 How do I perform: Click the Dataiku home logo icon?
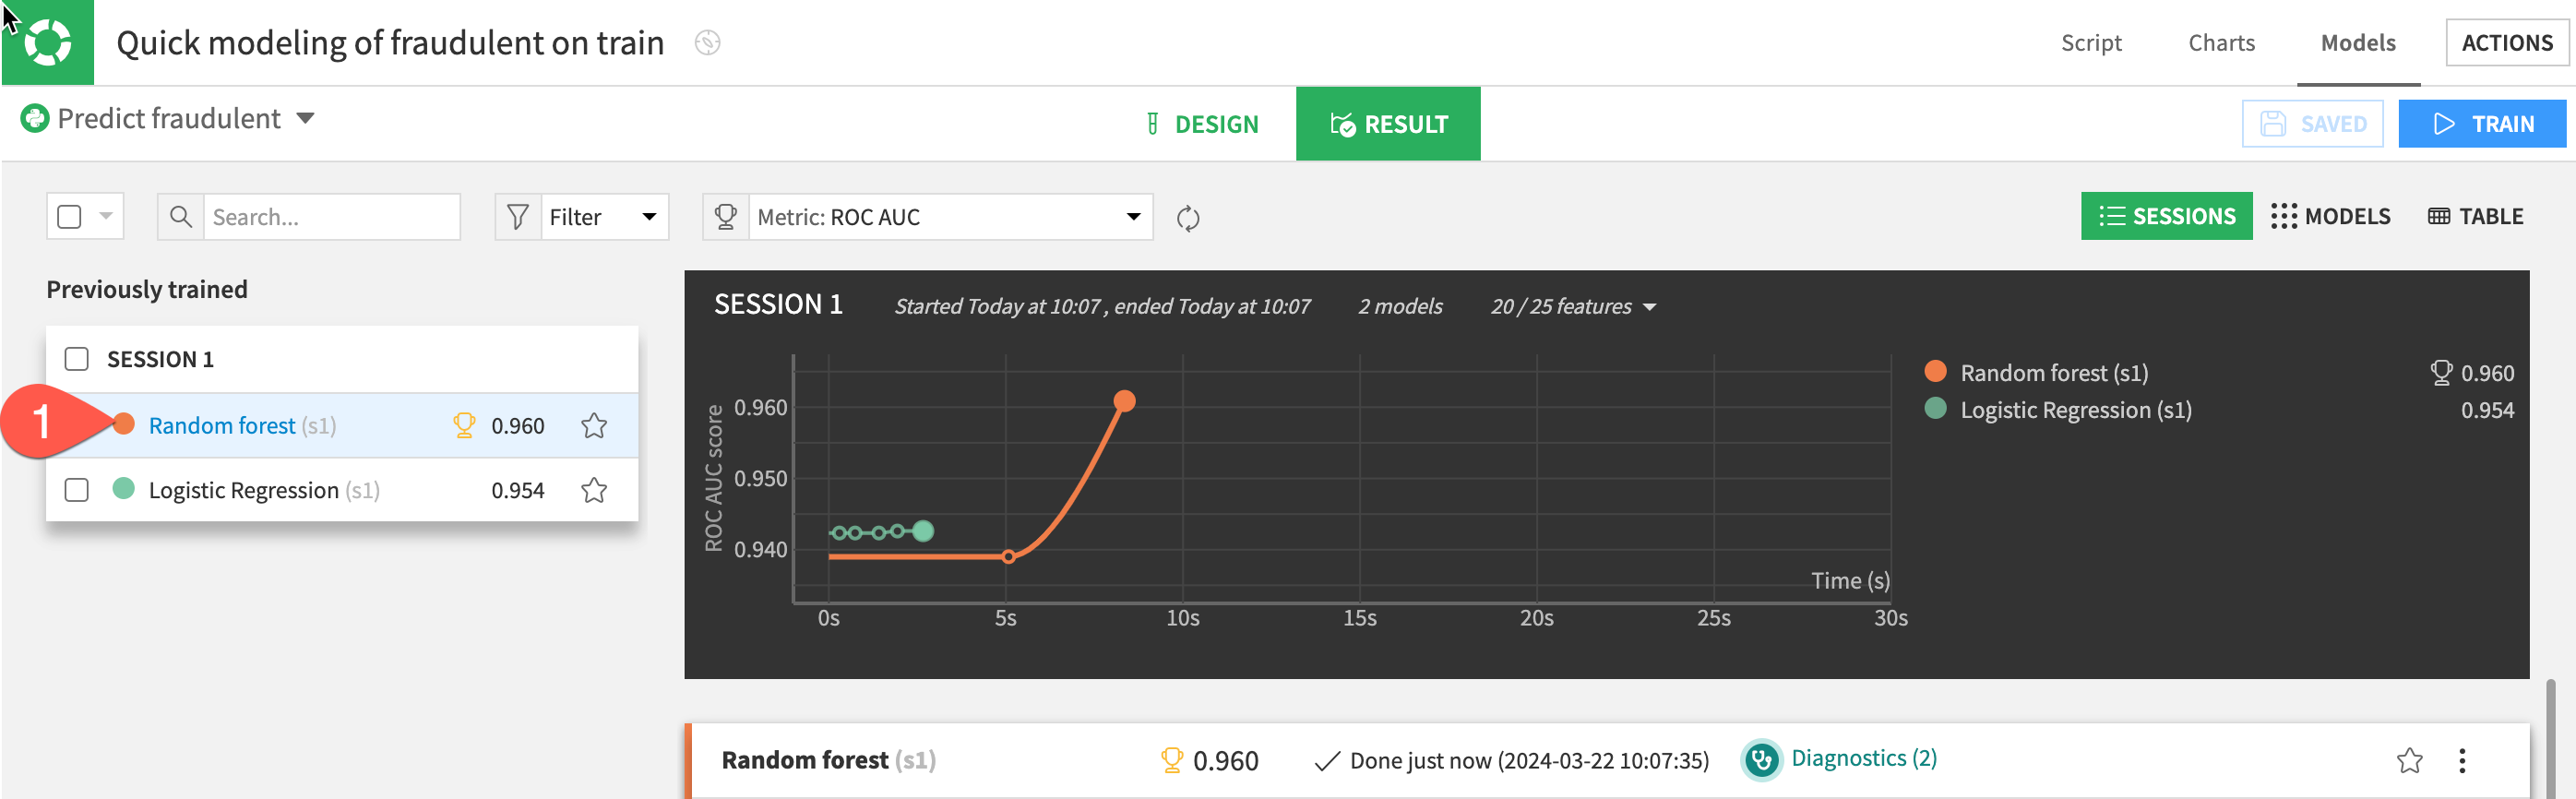click(47, 42)
